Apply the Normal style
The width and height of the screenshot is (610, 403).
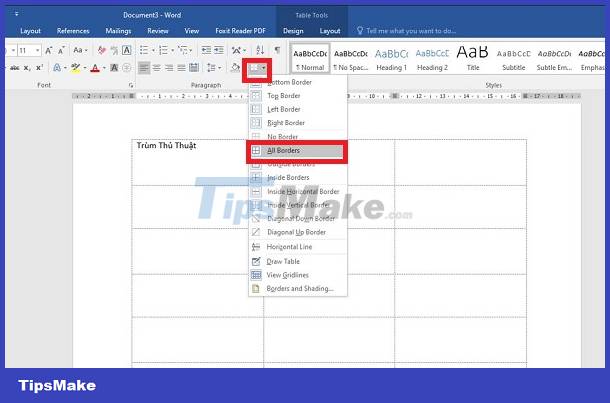click(x=310, y=58)
